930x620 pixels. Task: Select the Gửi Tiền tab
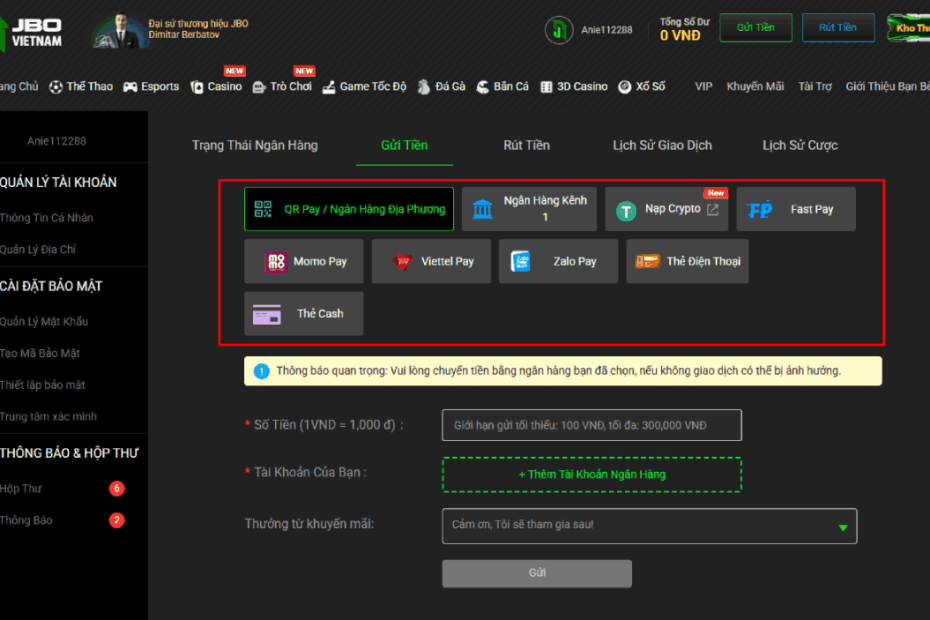tap(405, 145)
